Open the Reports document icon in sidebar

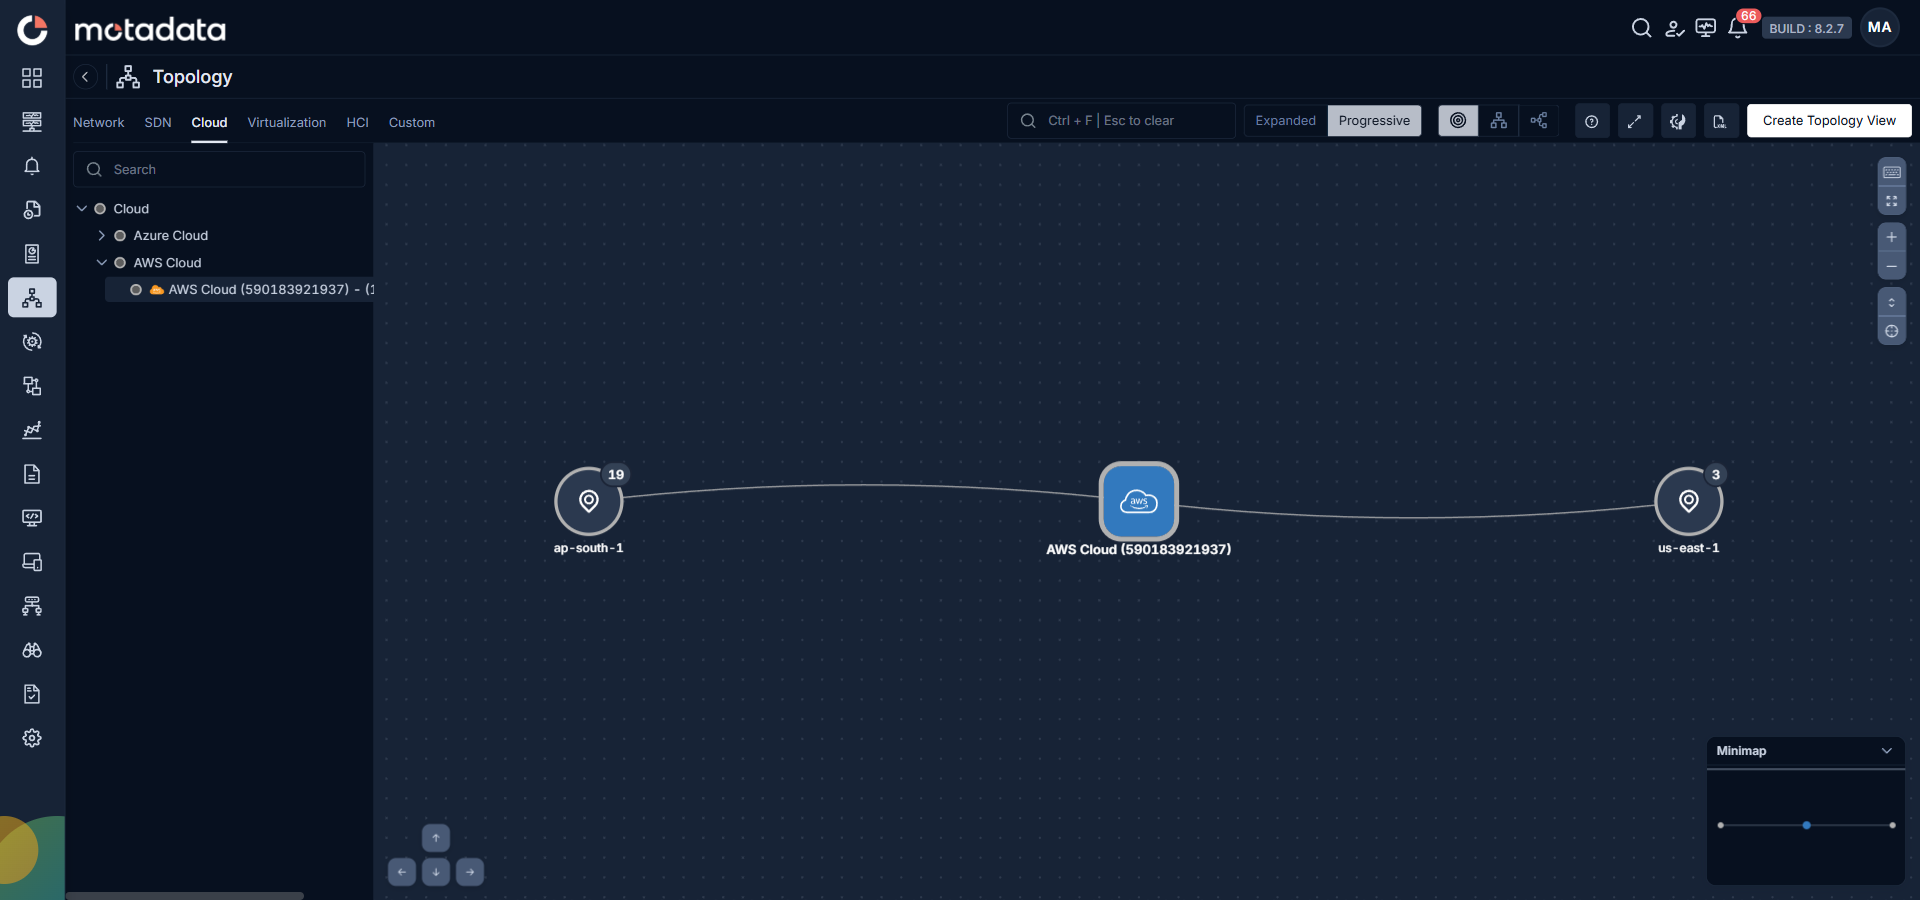point(32,474)
